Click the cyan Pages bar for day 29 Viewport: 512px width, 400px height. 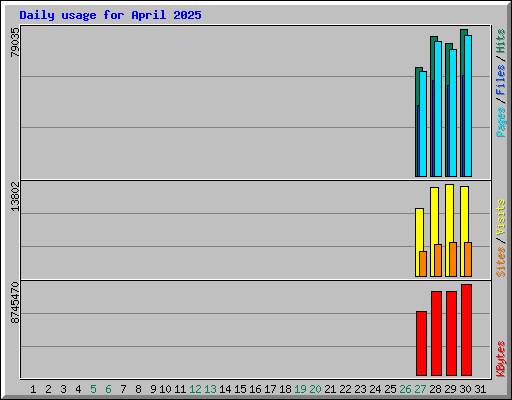click(453, 113)
